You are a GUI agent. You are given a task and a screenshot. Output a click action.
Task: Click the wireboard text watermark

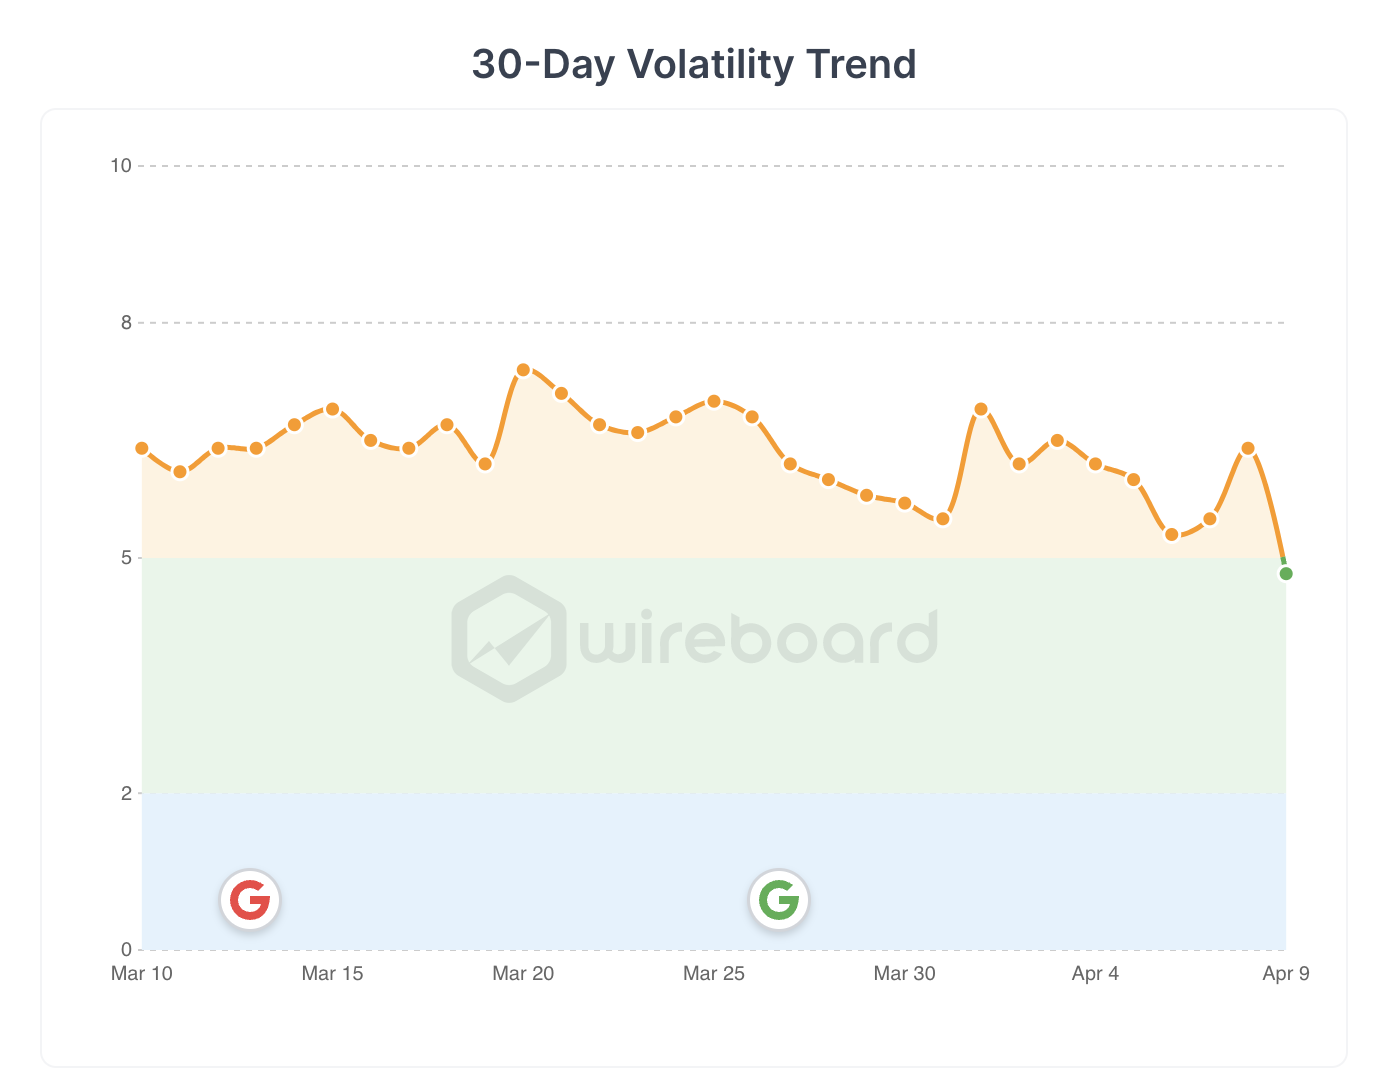pyautogui.click(x=759, y=638)
